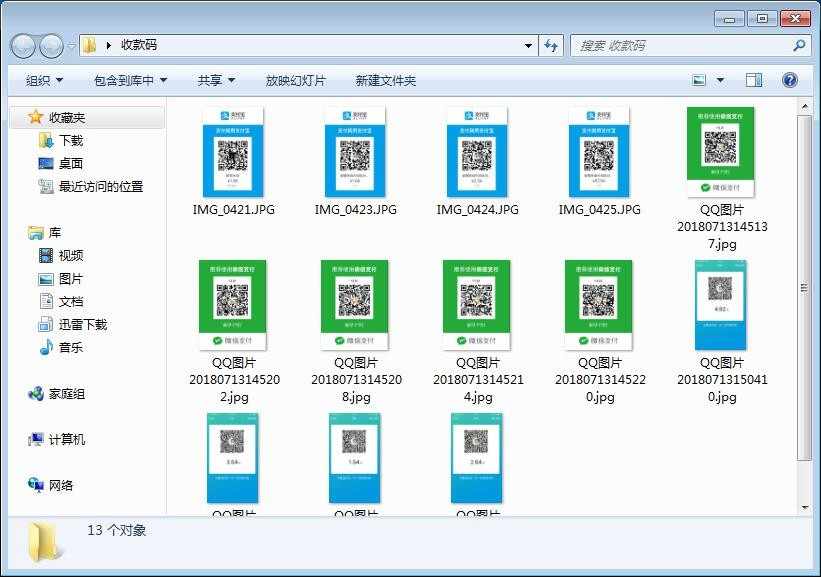Viewport: 821px width, 577px height.
Task: Select thumbnail of QQ图片20180713145208.jpg
Action: tap(355, 305)
